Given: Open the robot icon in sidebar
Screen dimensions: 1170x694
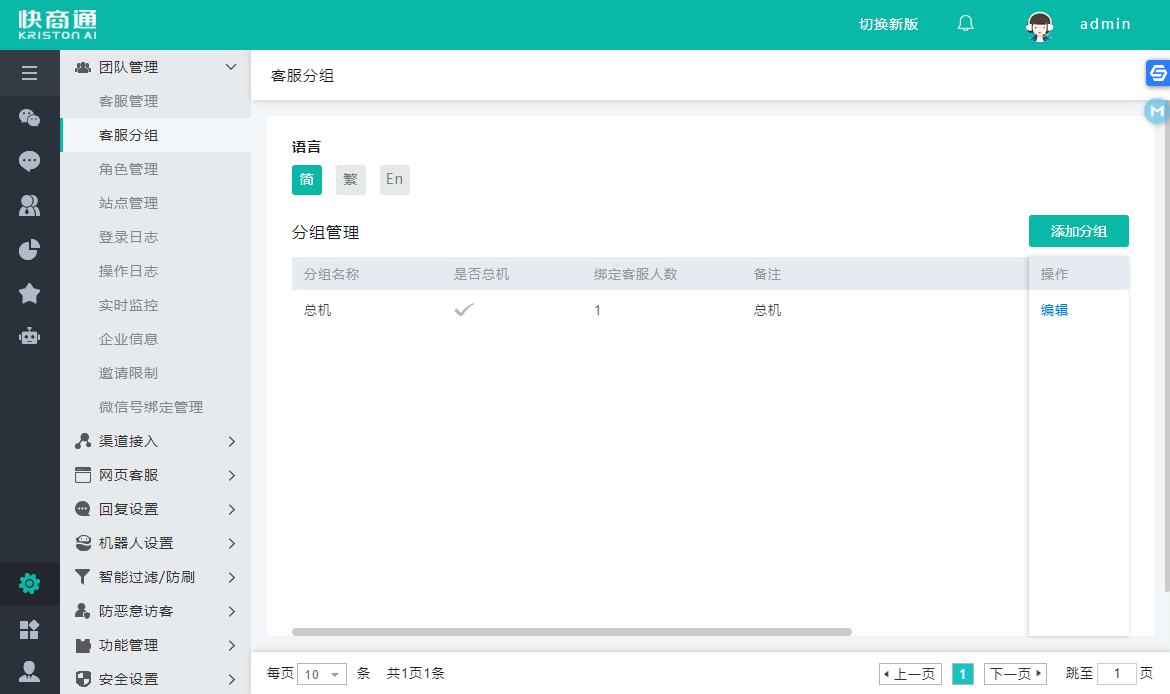Looking at the screenshot, I should 29,336.
